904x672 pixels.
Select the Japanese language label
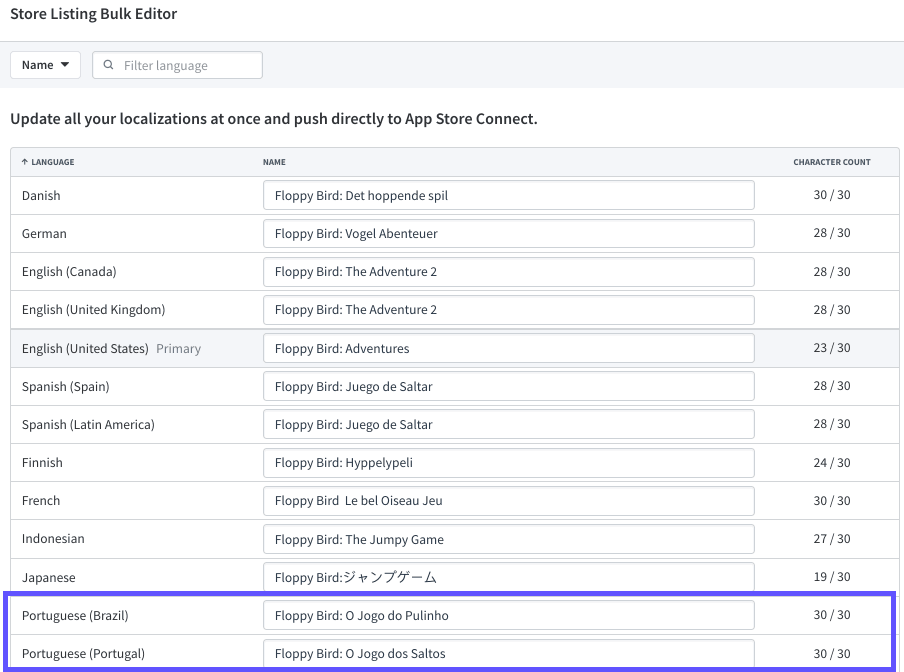(x=48, y=577)
